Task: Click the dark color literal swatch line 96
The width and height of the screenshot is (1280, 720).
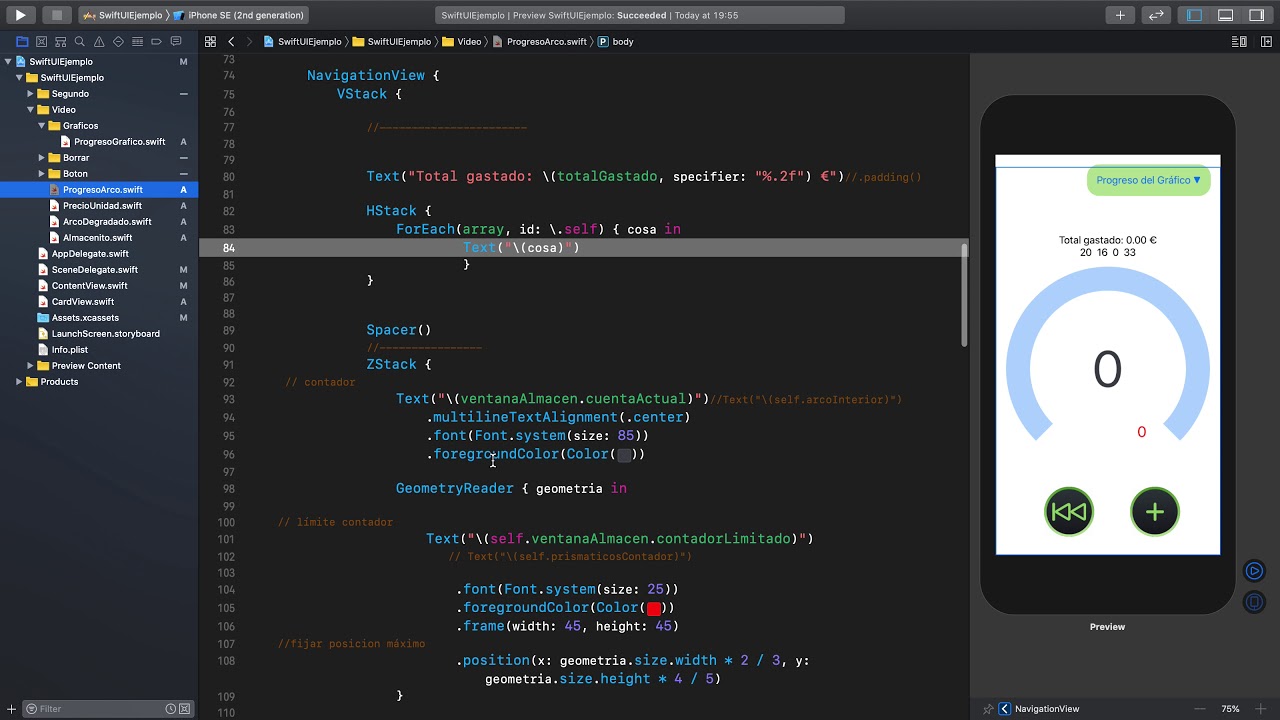Action: pyautogui.click(x=625, y=455)
